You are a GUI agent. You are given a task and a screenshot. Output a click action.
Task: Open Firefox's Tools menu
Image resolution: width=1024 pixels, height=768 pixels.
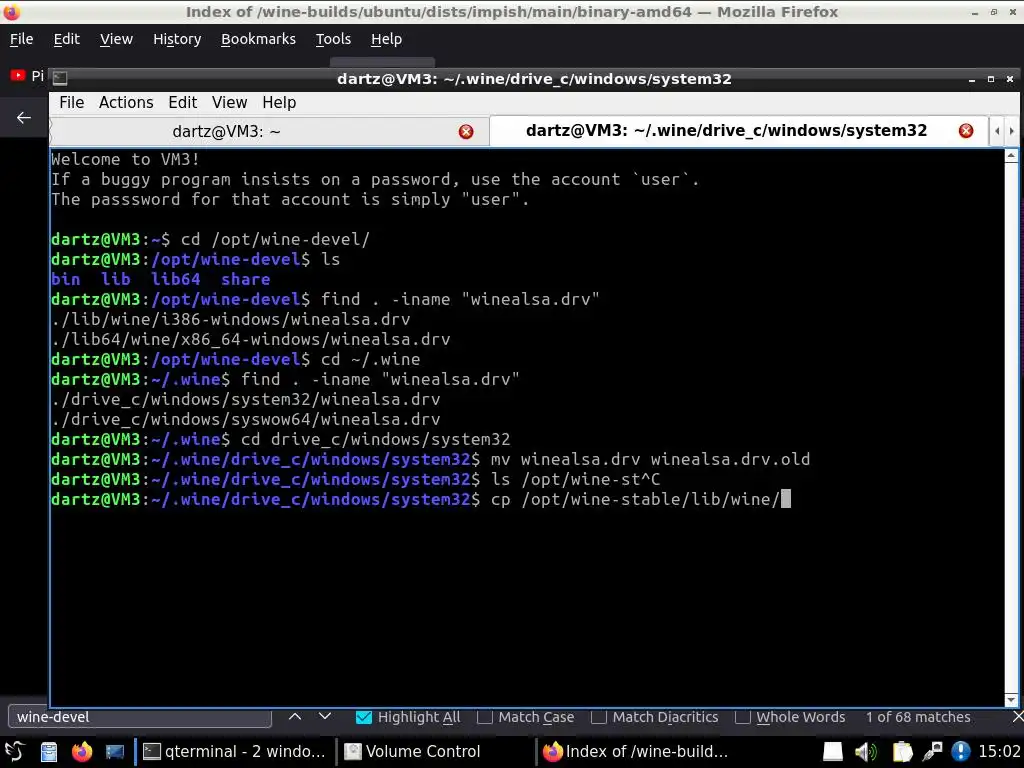[333, 39]
